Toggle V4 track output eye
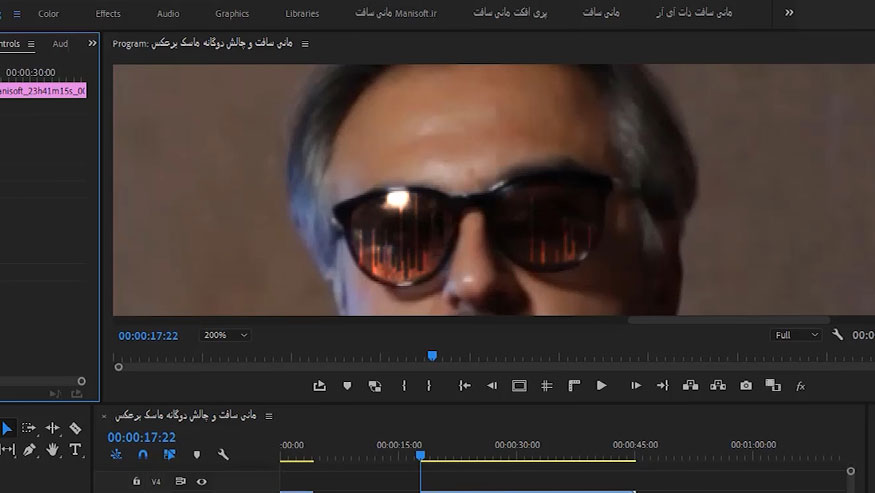Image resolution: width=875 pixels, height=493 pixels. [201, 481]
